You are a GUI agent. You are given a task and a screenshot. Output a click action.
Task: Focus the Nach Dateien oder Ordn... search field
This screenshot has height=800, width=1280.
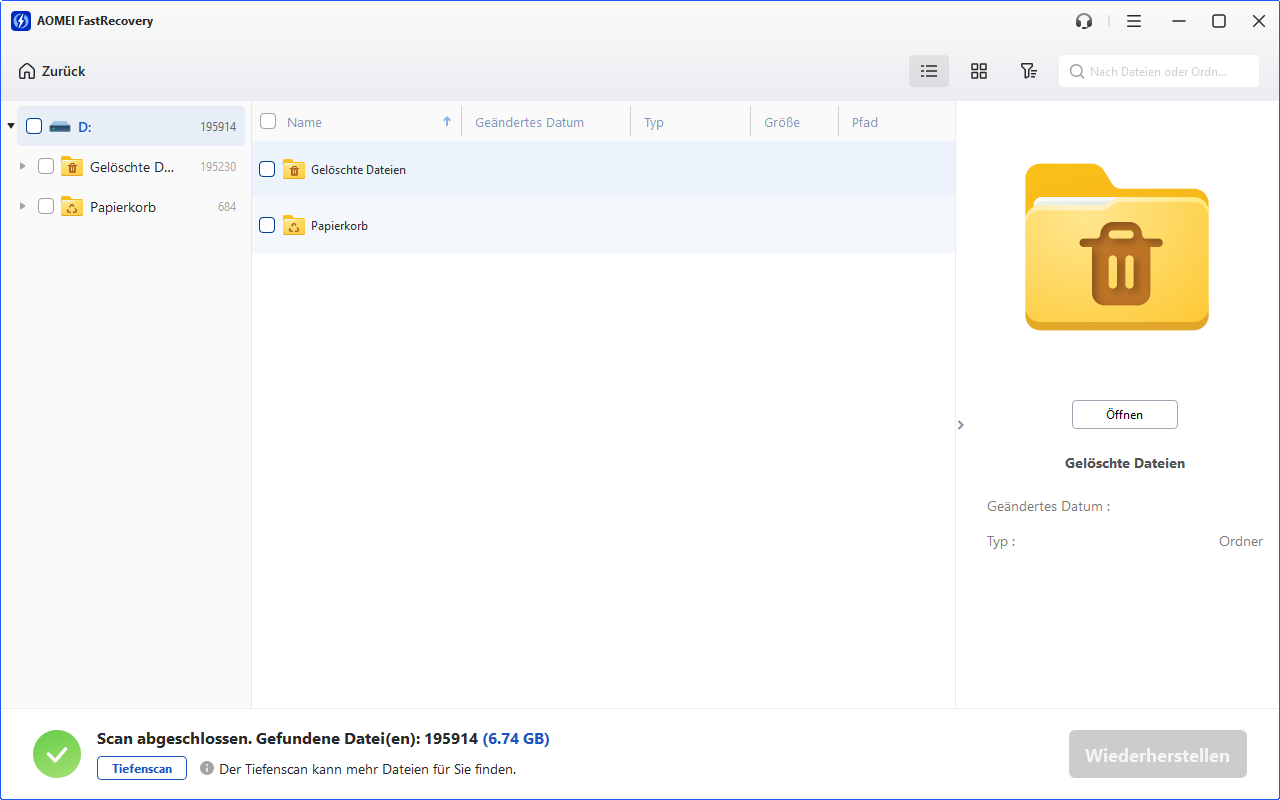coord(1159,71)
